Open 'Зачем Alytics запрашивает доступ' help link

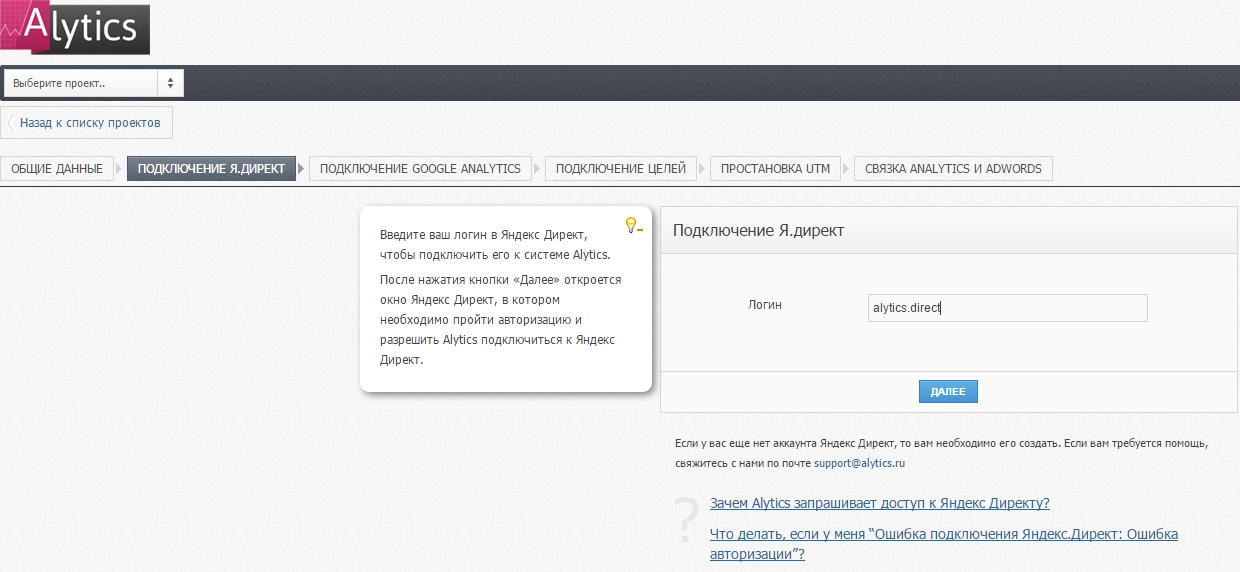[879, 503]
